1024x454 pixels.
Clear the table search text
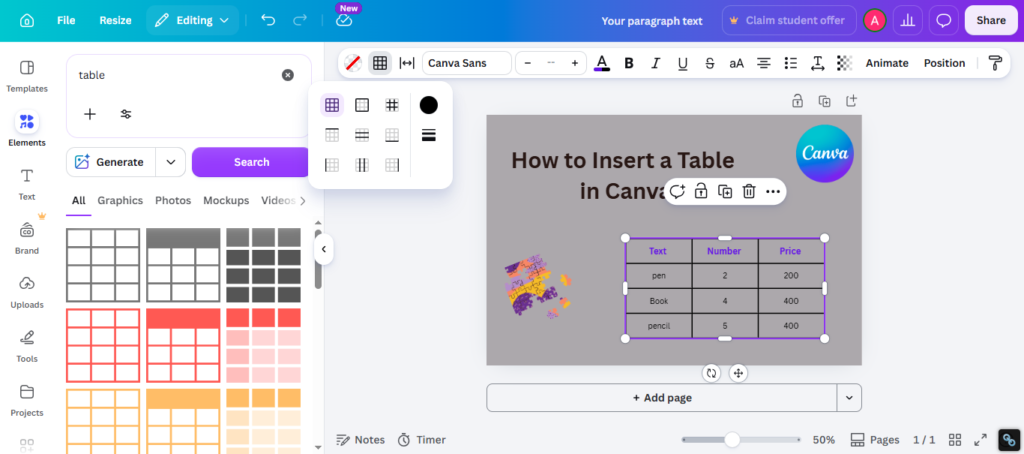click(287, 75)
